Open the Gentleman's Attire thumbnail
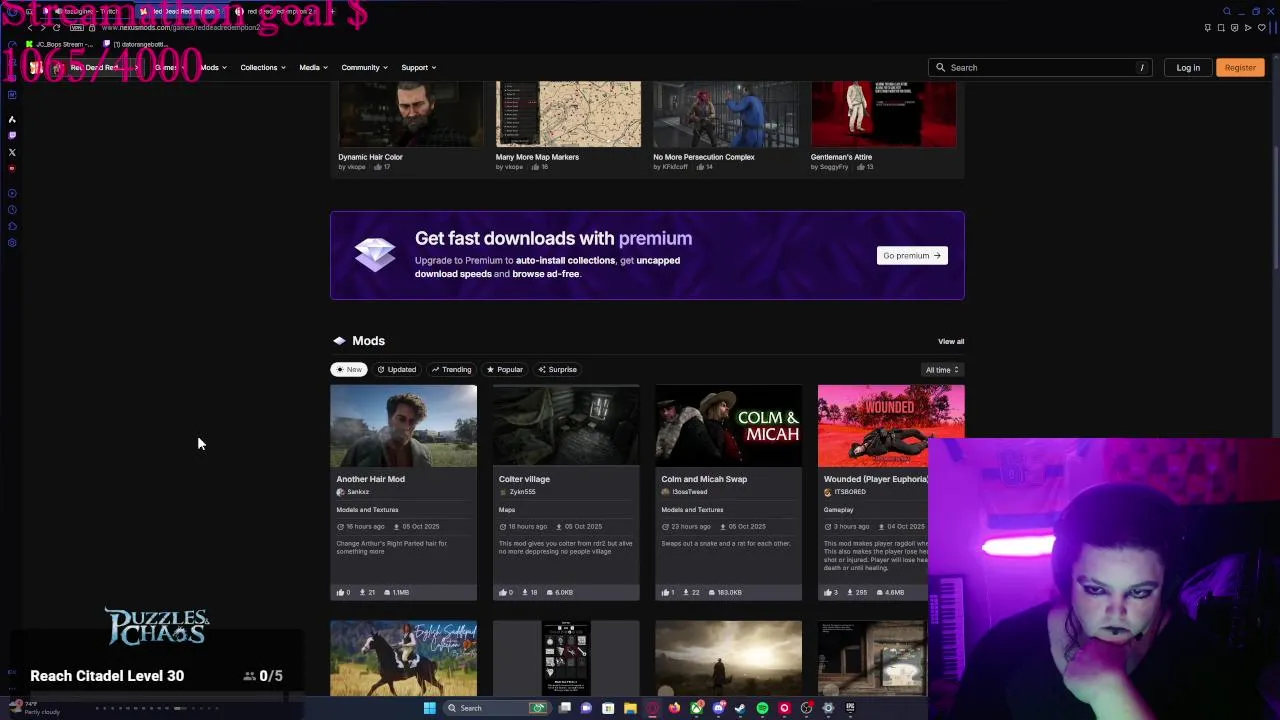This screenshot has width=1280, height=720. (x=884, y=114)
